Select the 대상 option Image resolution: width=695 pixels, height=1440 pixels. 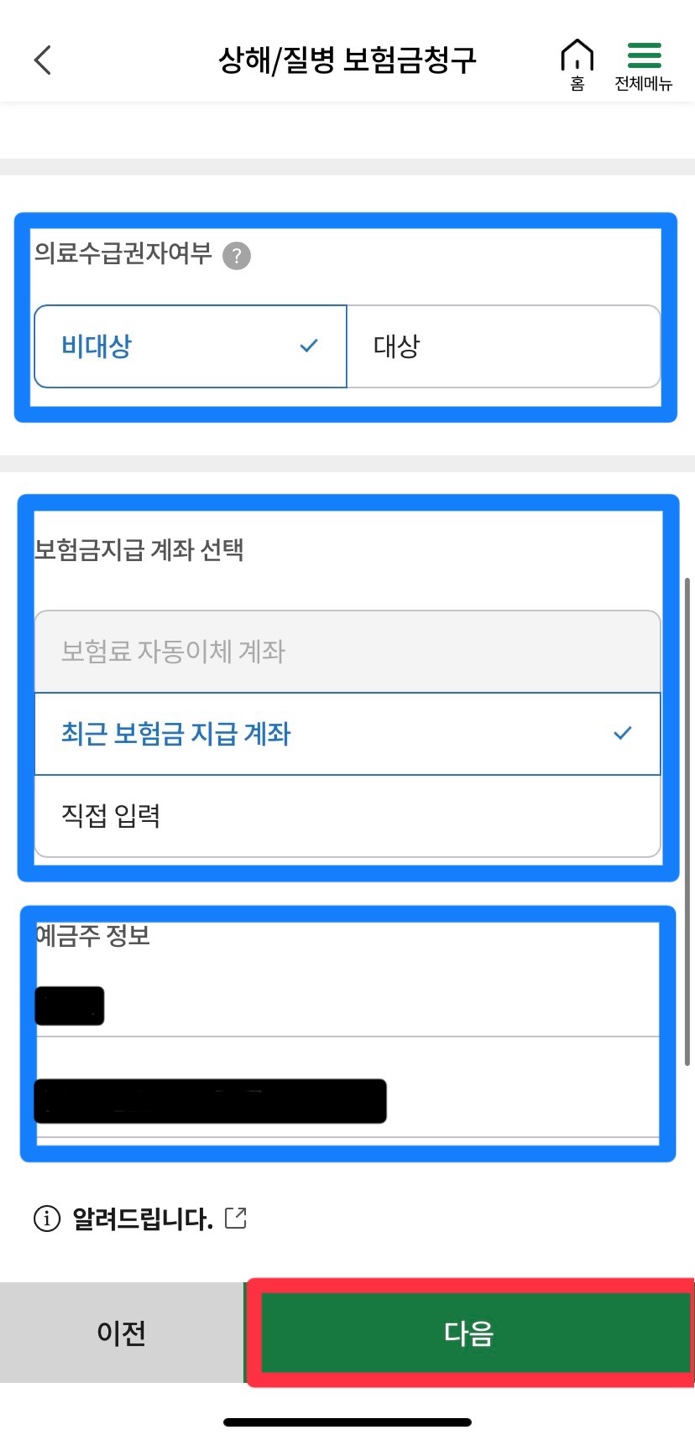(x=502, y=345)
